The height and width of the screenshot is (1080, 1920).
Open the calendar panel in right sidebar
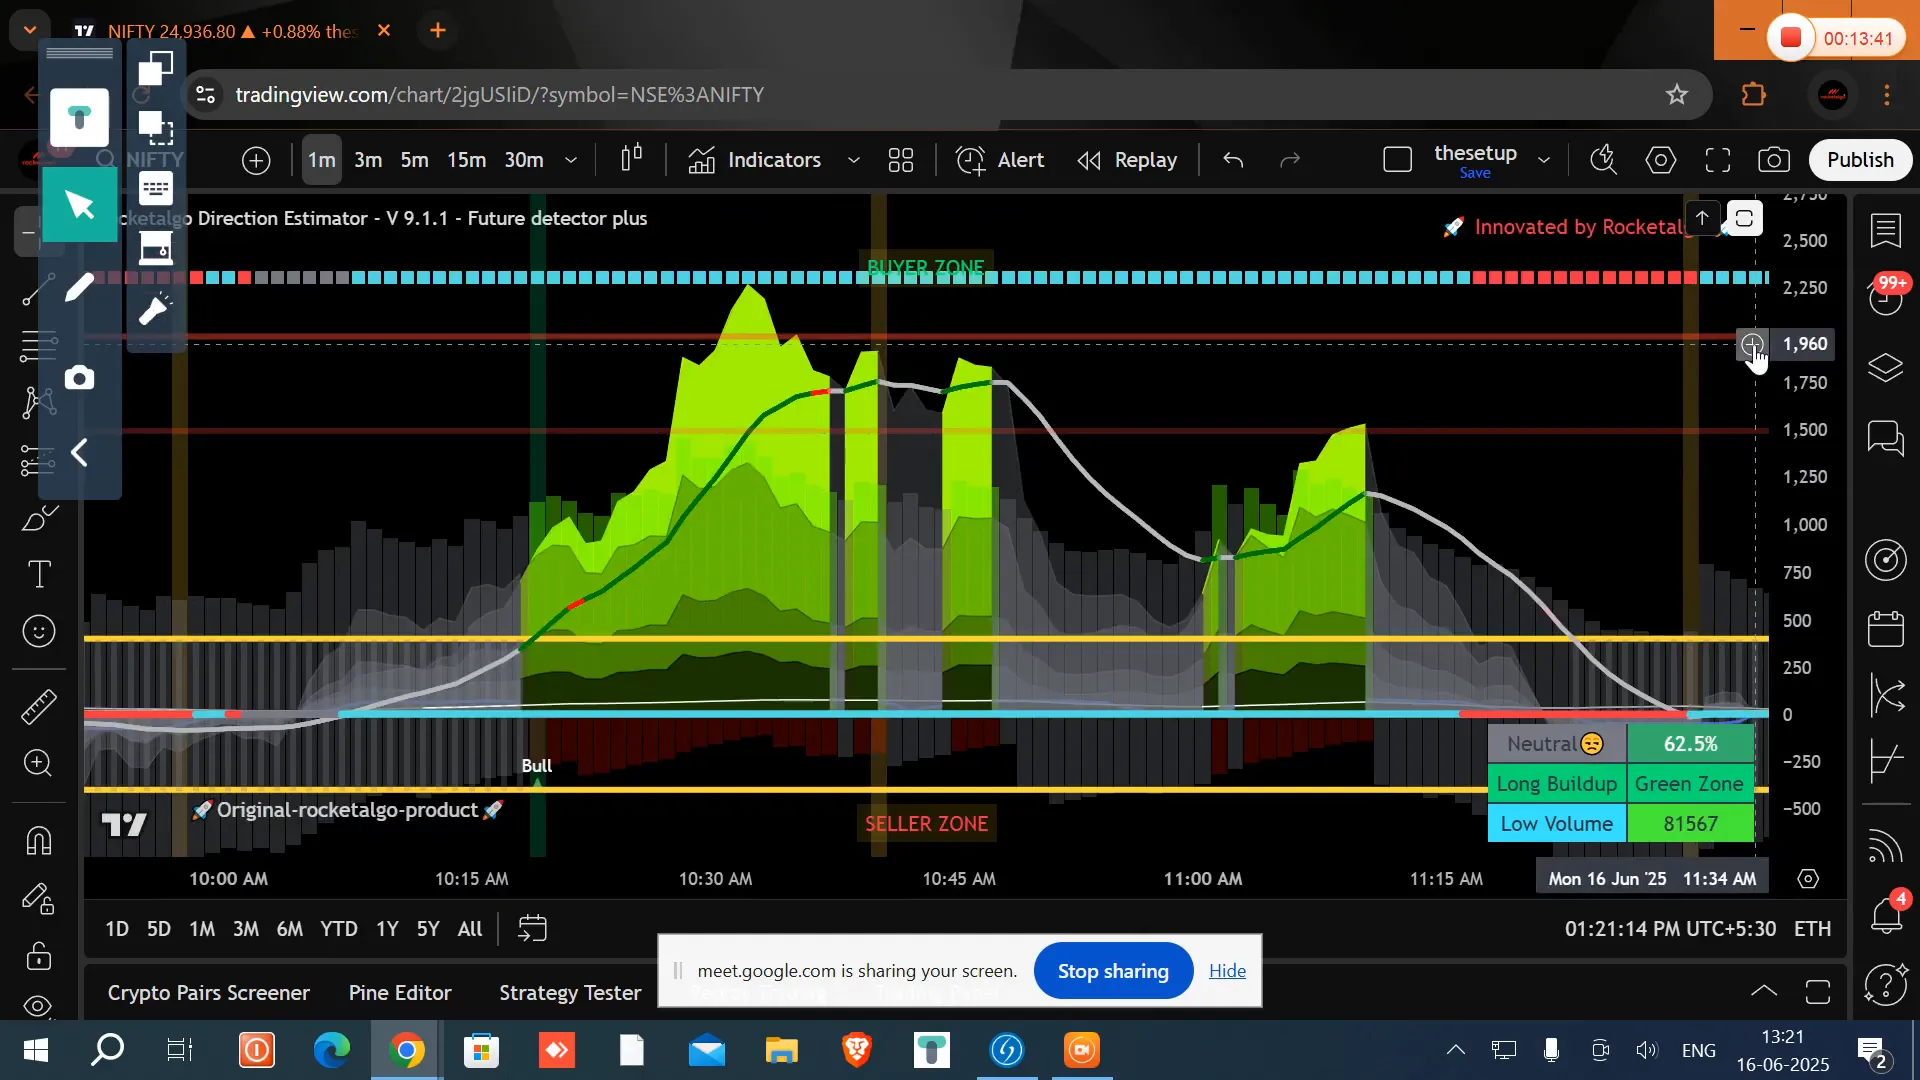click(x=1886, y=629)
